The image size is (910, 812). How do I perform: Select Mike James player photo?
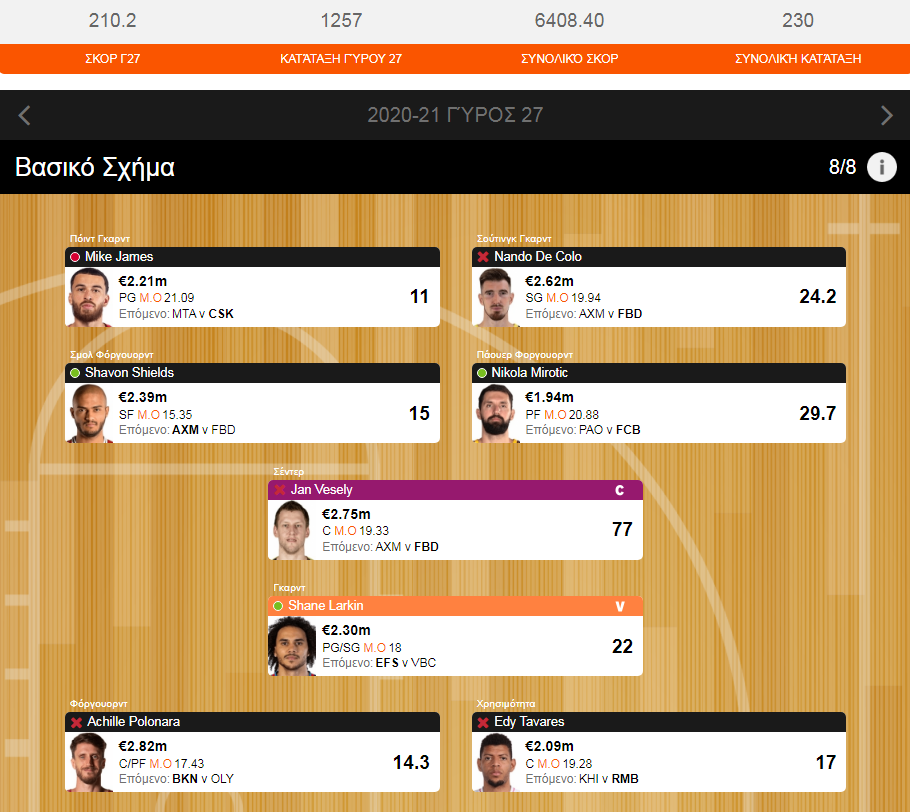pos(89,297)
